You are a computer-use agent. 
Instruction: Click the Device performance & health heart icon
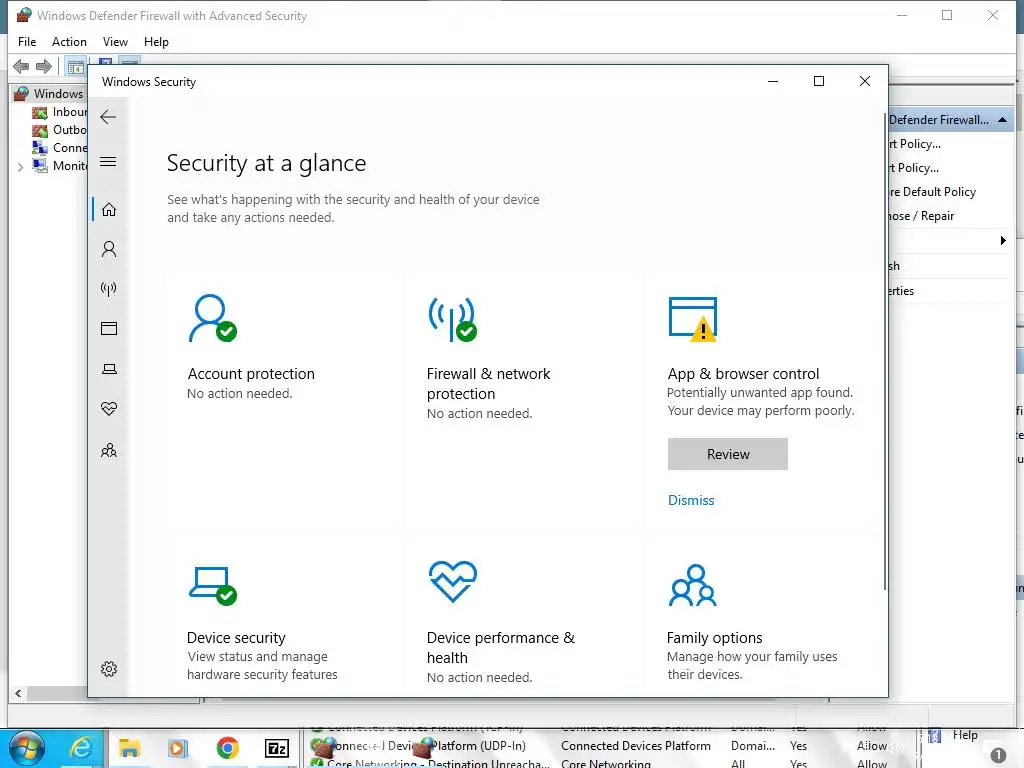453,581
